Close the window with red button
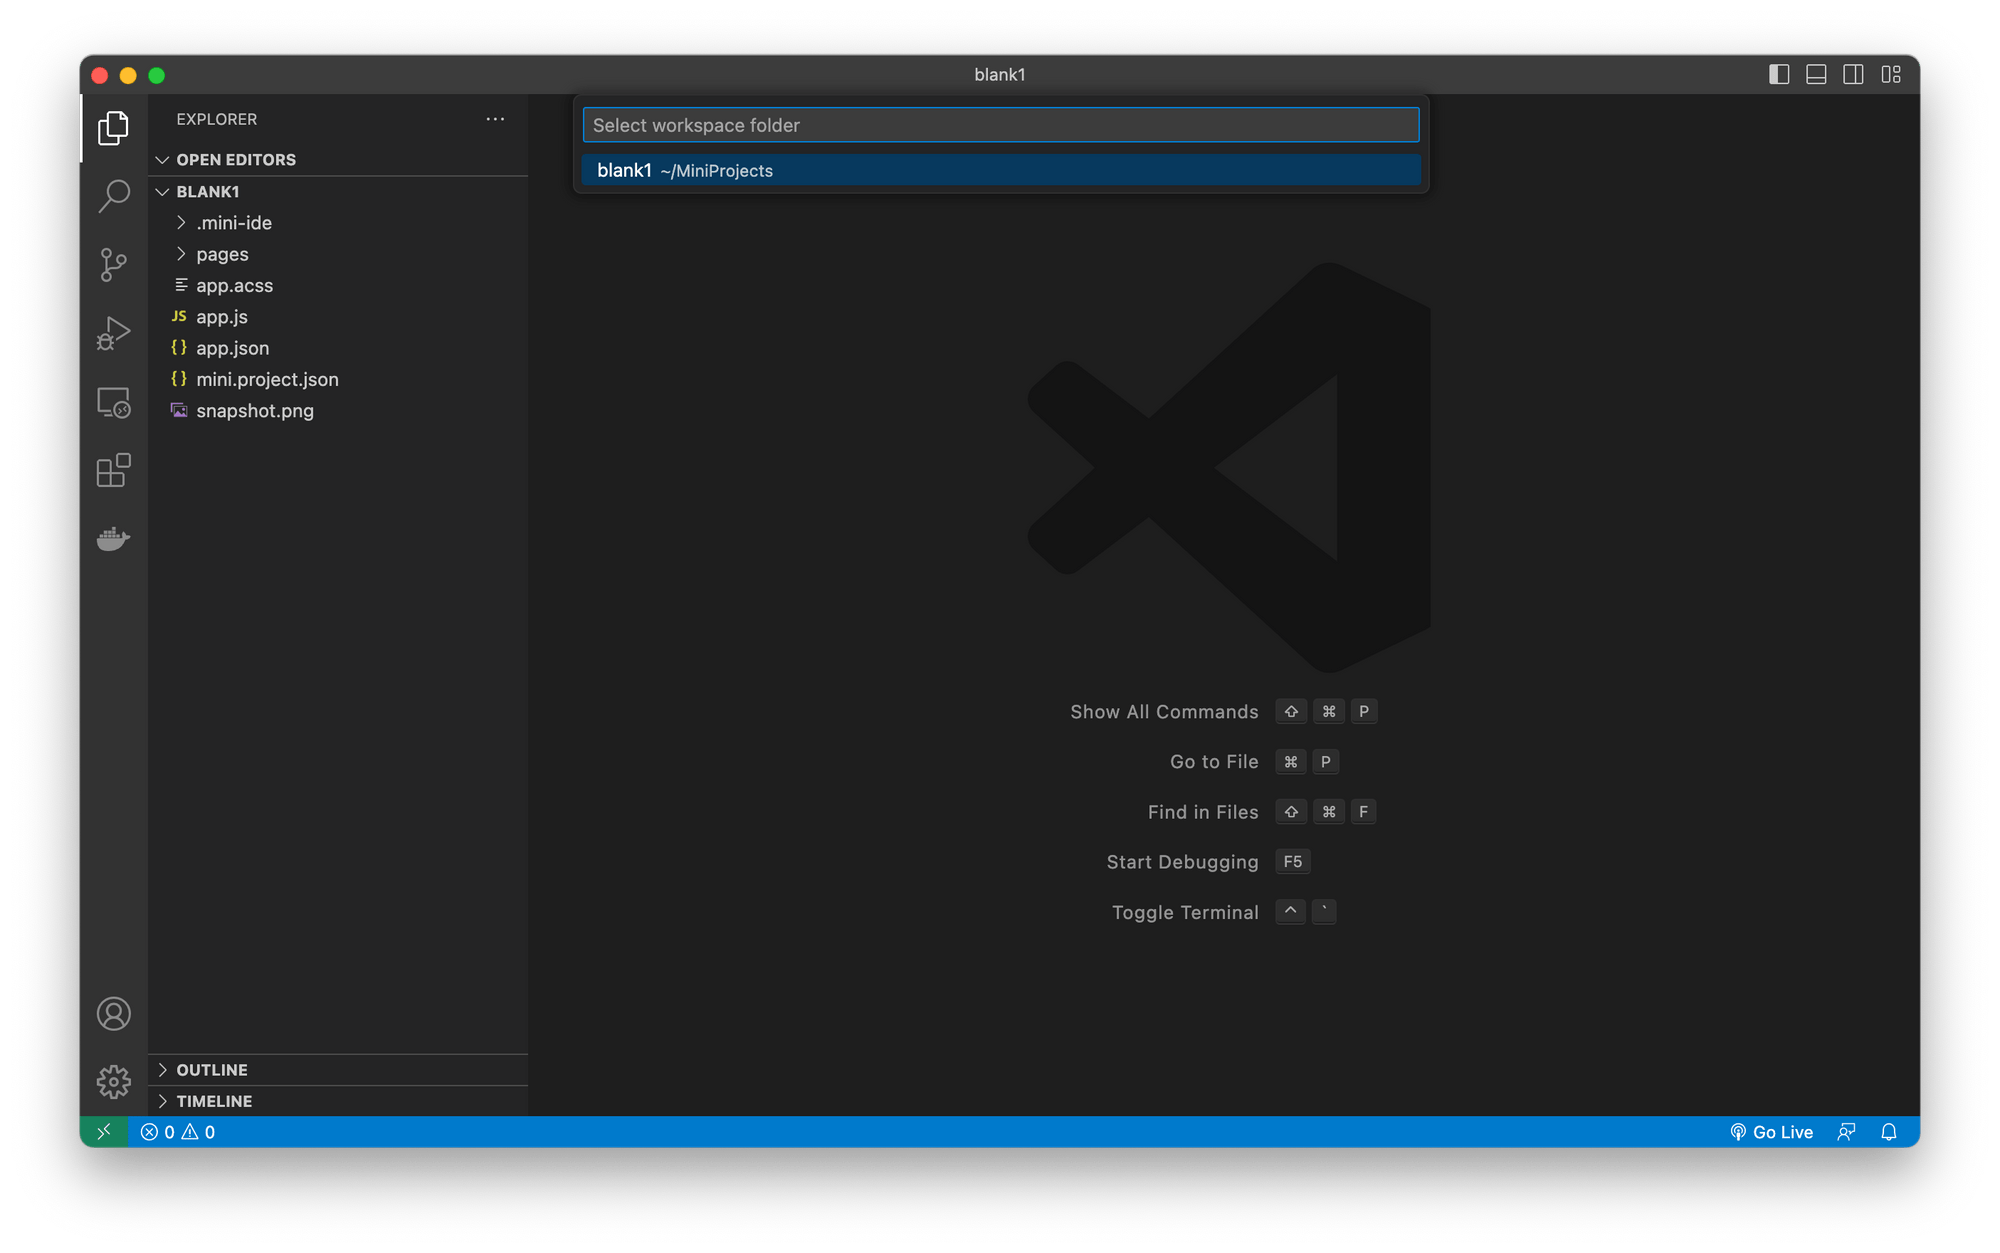 click(x=100, y=75)
